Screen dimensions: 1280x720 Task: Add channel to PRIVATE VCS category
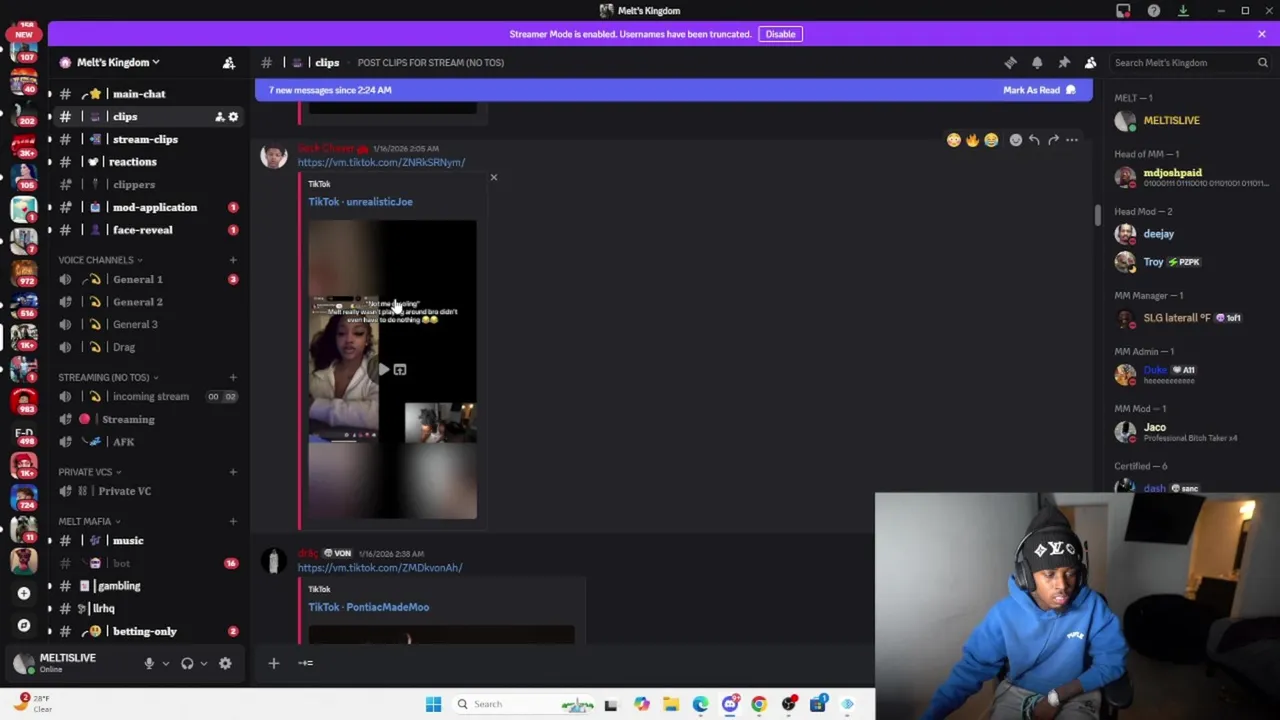233,472
